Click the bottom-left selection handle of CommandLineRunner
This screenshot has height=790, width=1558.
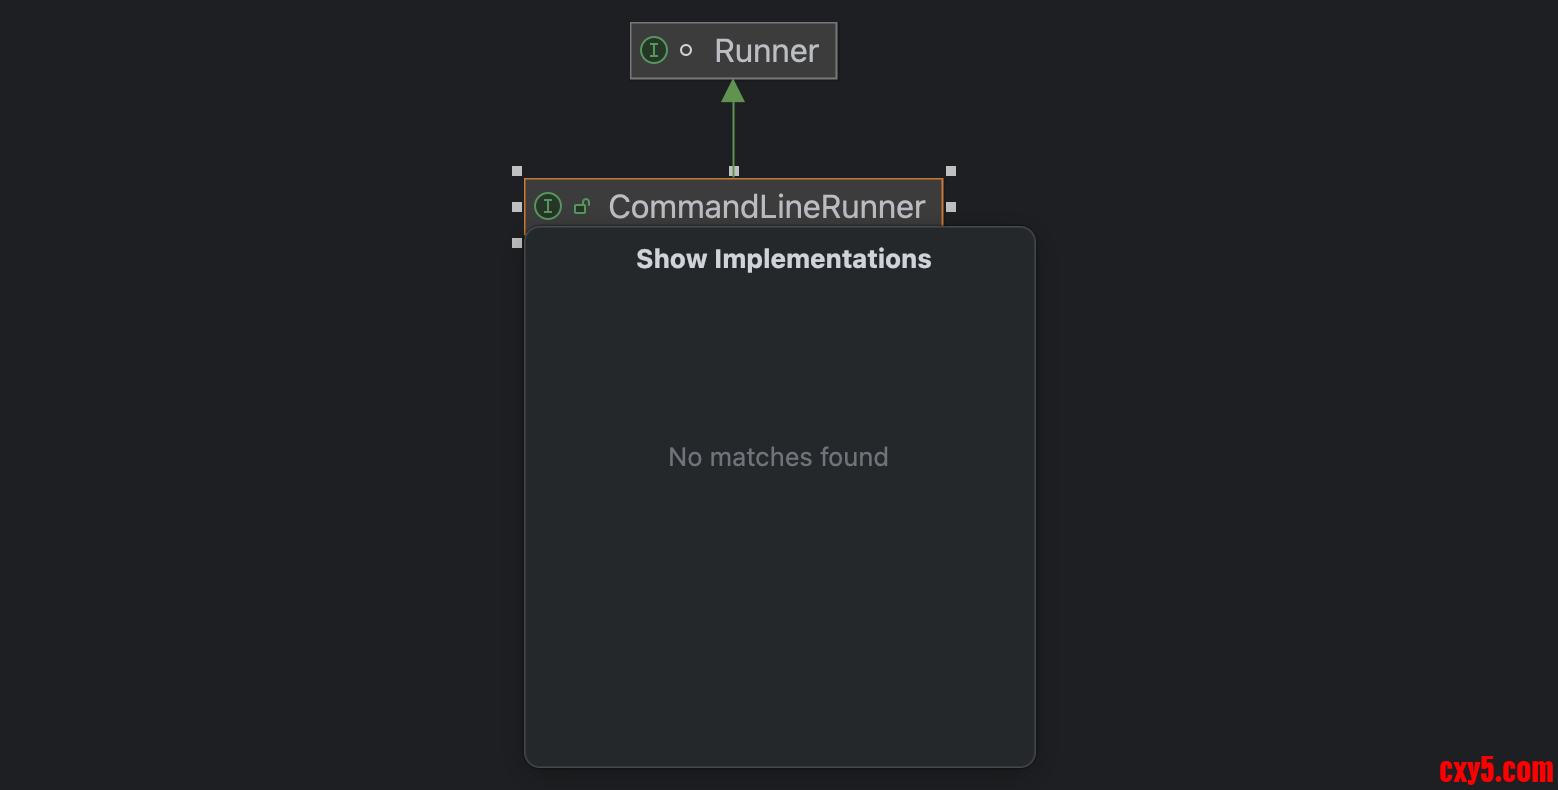[x=517, y=243]
